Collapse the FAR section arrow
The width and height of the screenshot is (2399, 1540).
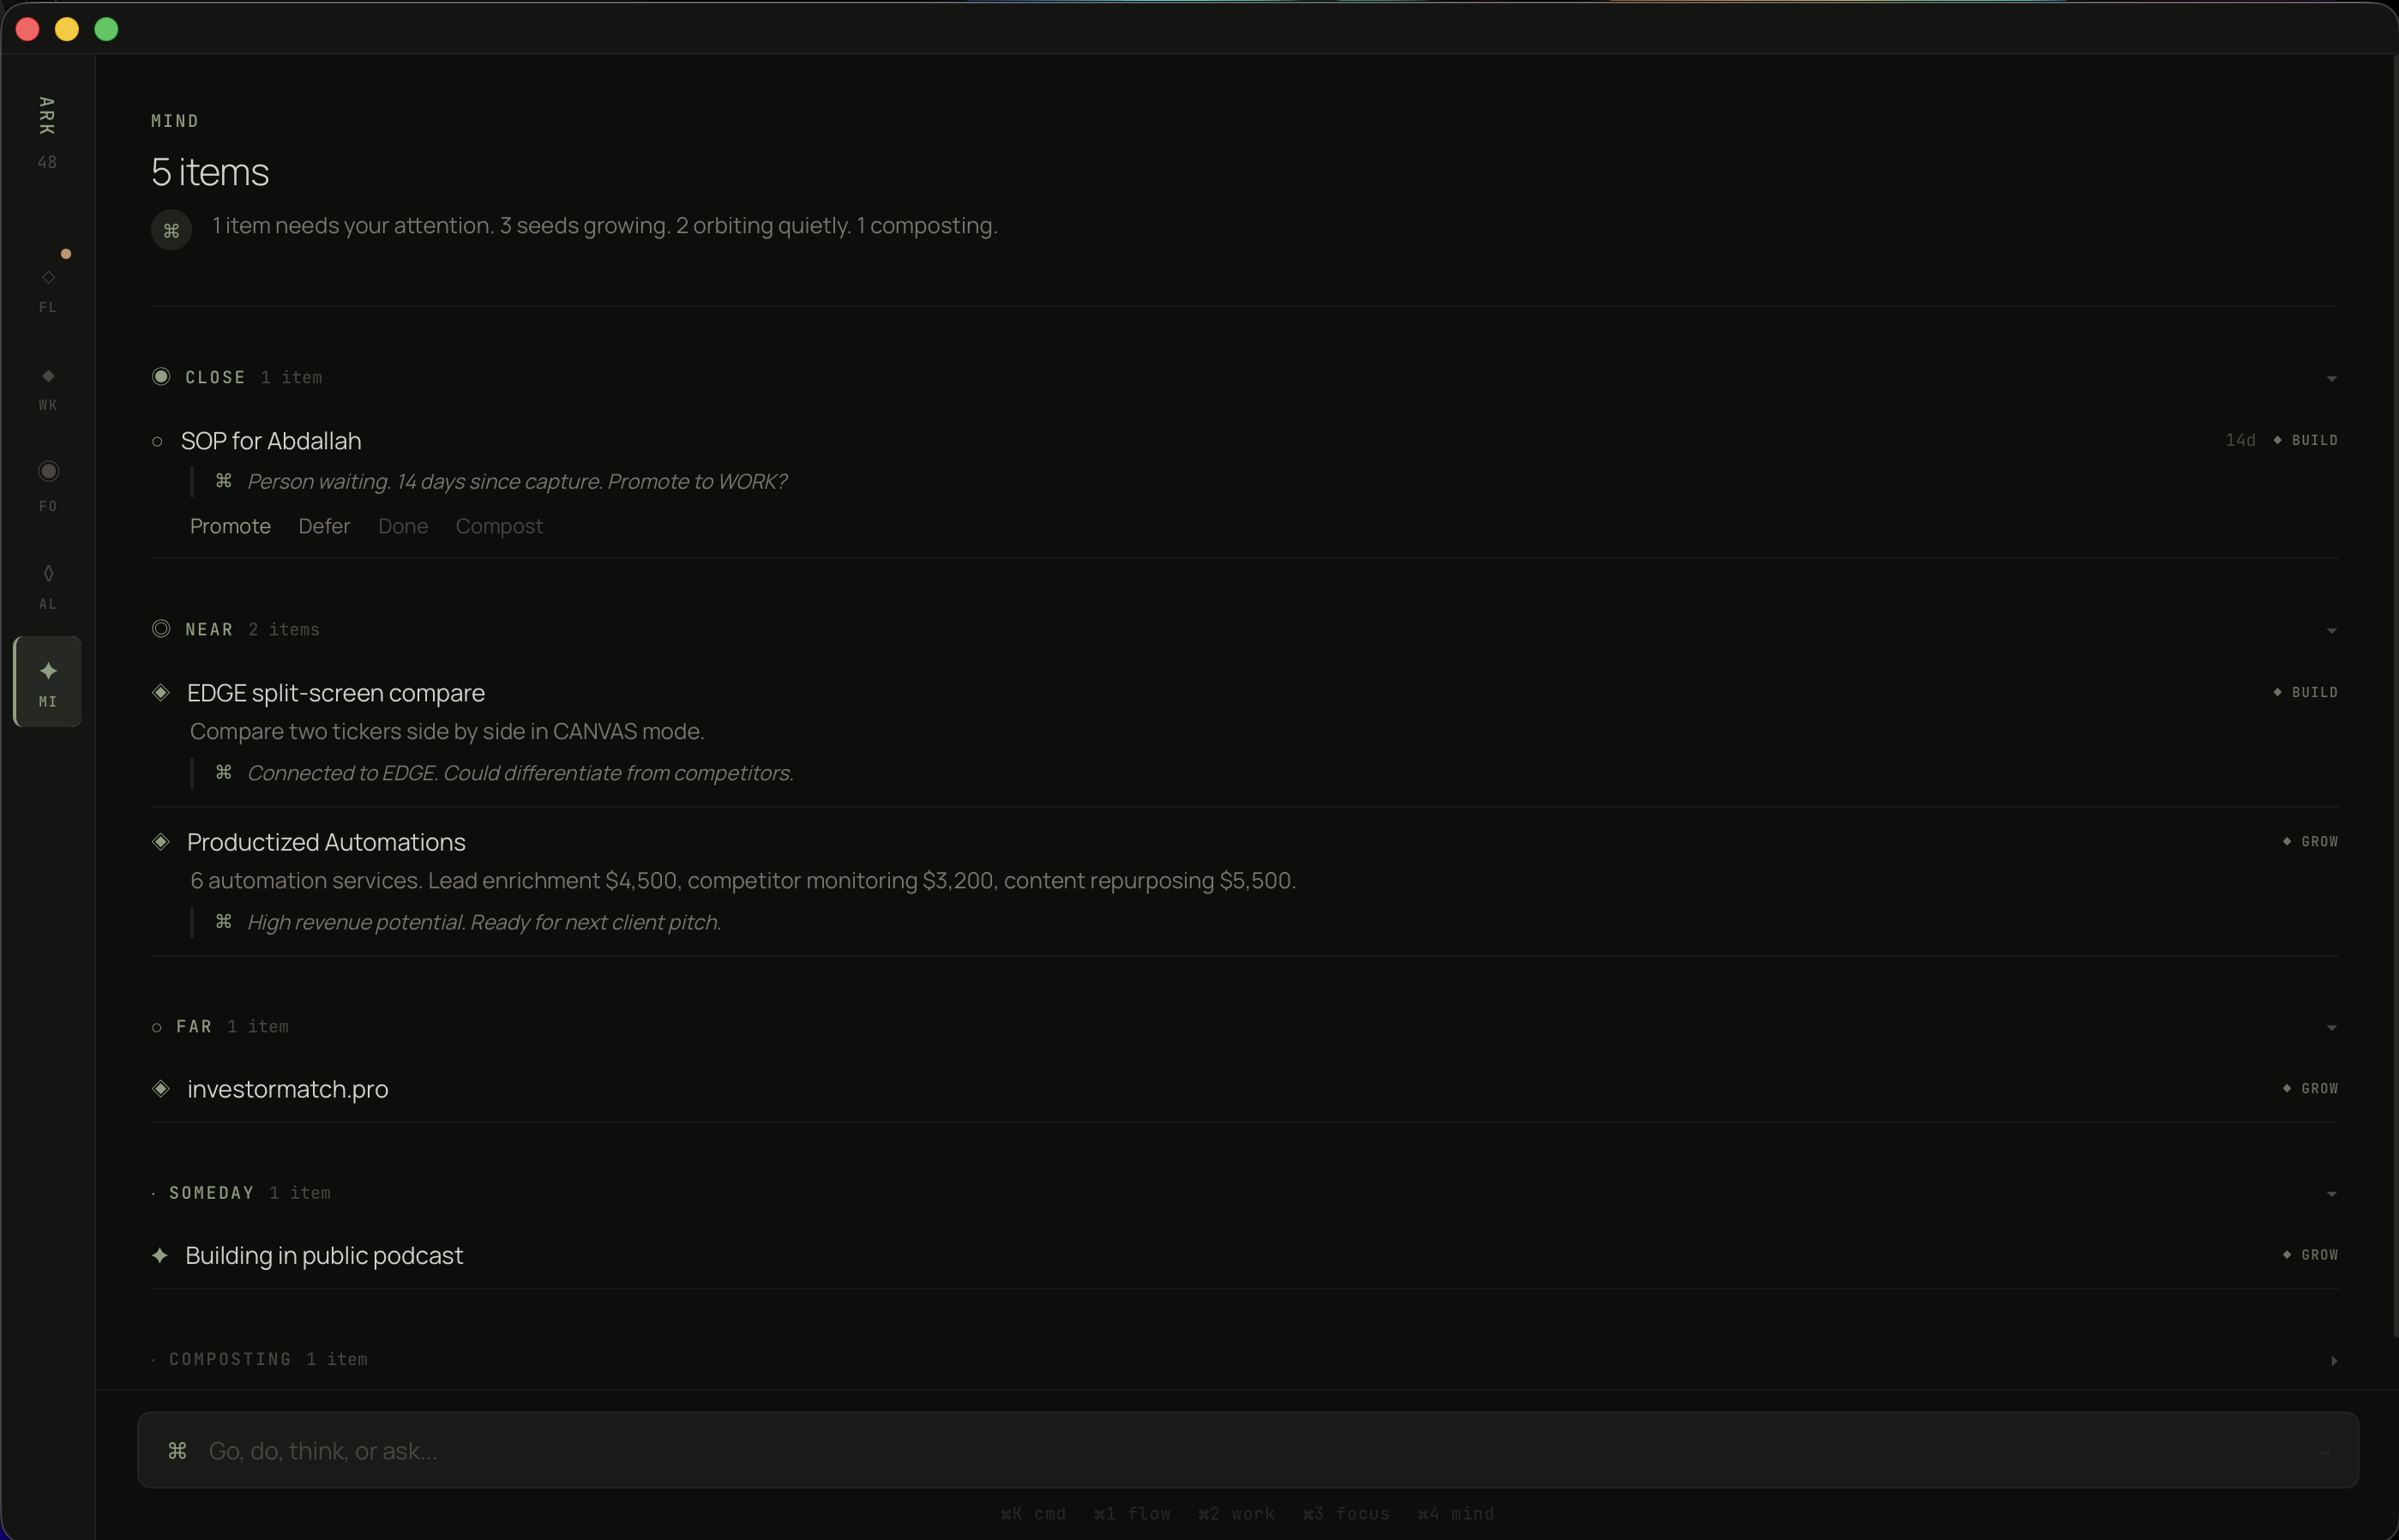tap(2331, 1028)
